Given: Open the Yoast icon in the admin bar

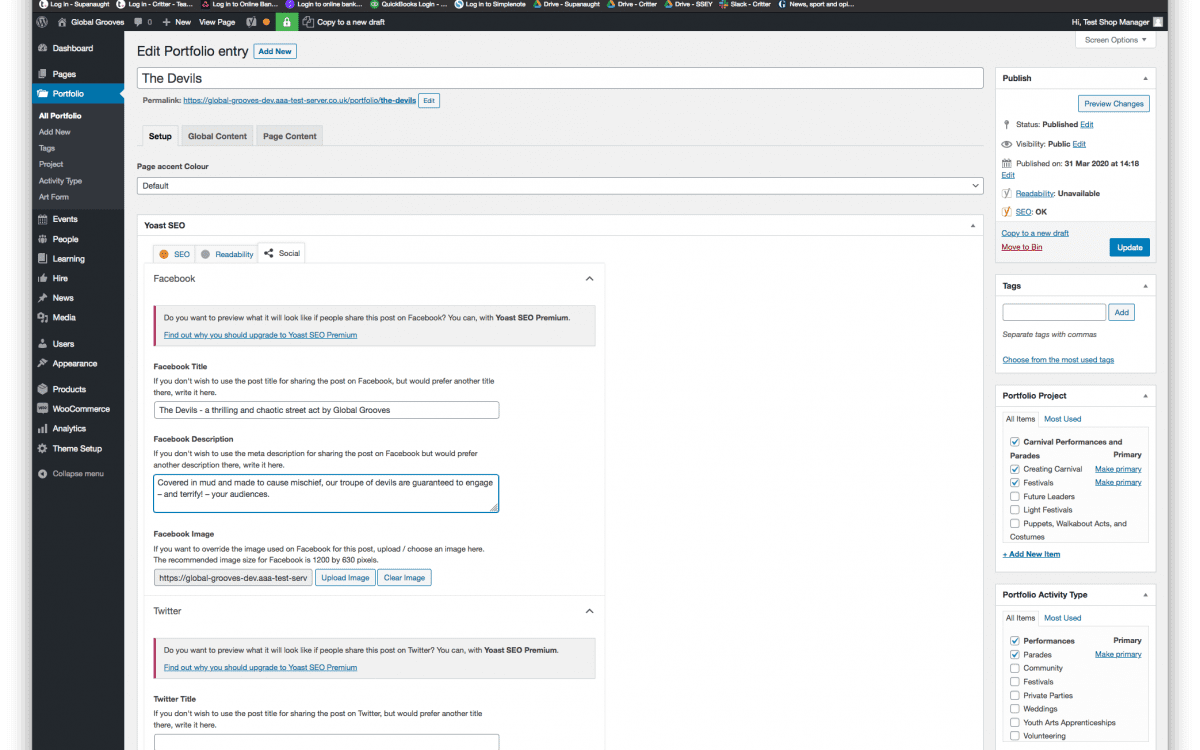Looking at the screenshot, I should 252,21.
